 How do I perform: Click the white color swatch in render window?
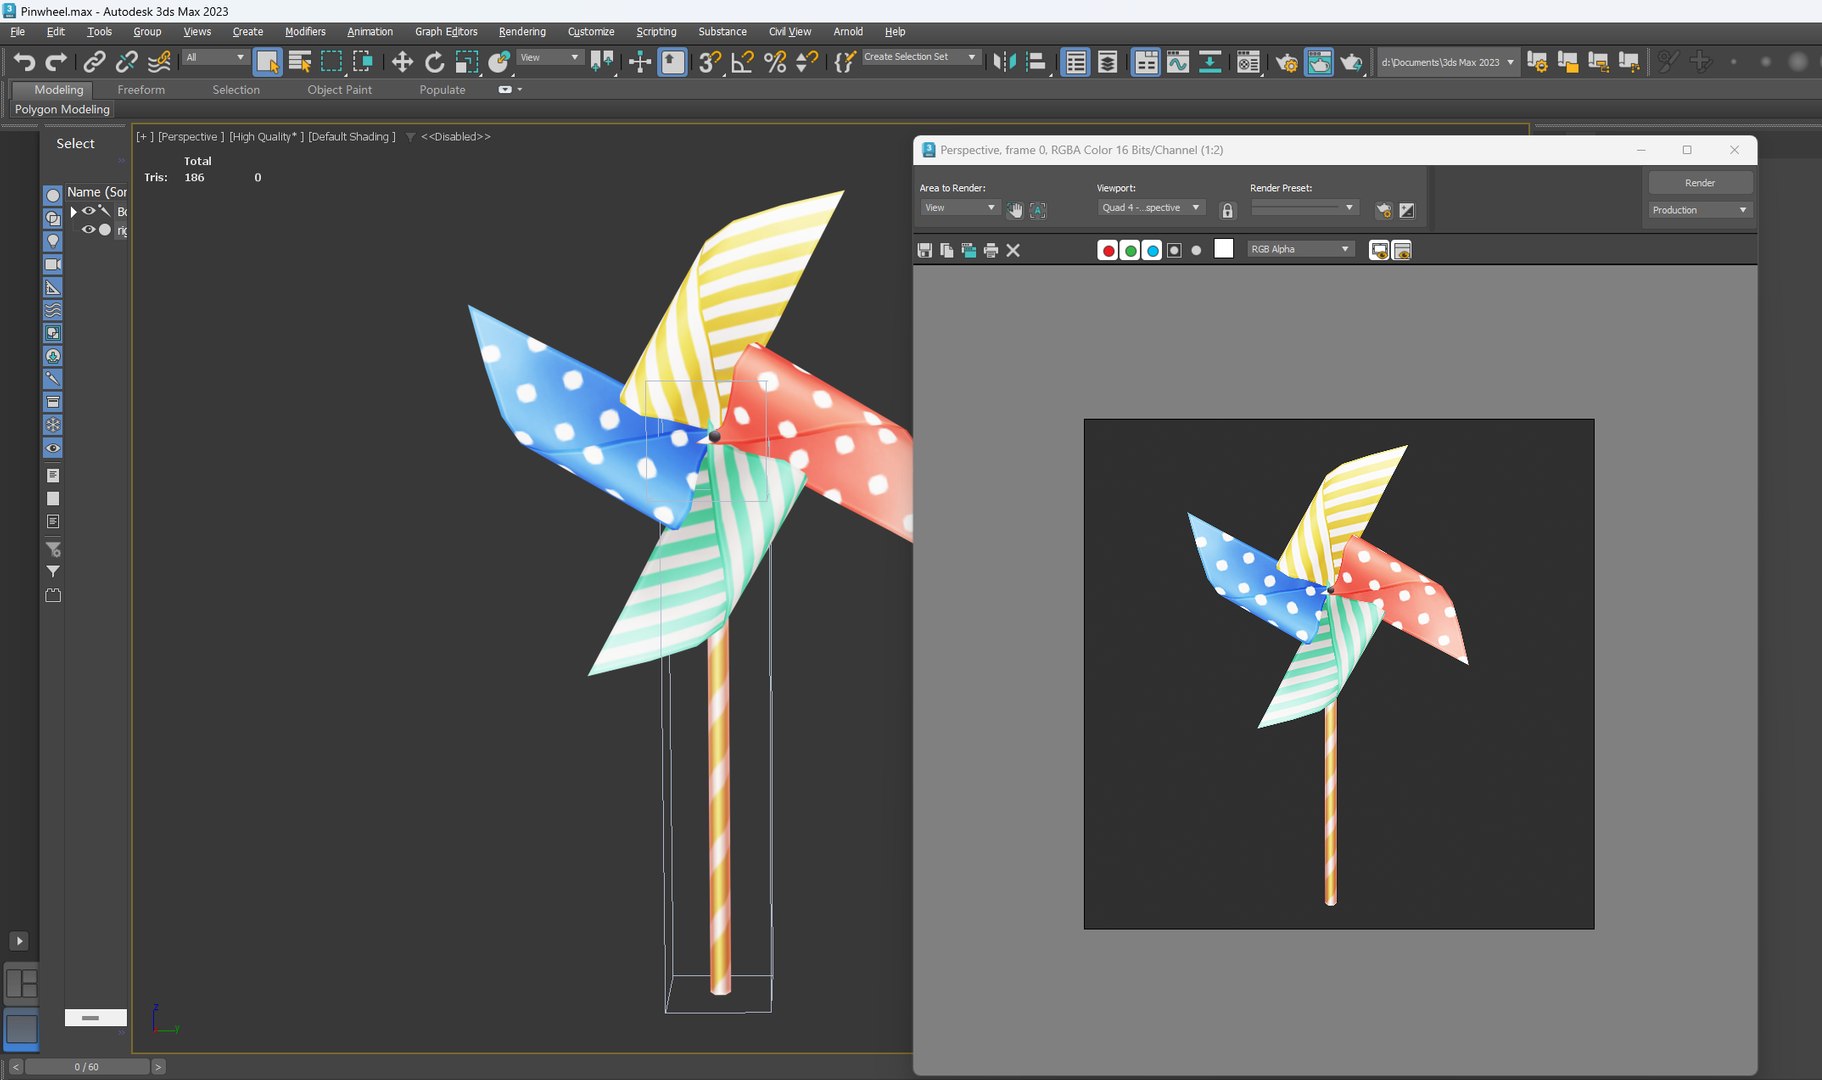pos(1223,249)
